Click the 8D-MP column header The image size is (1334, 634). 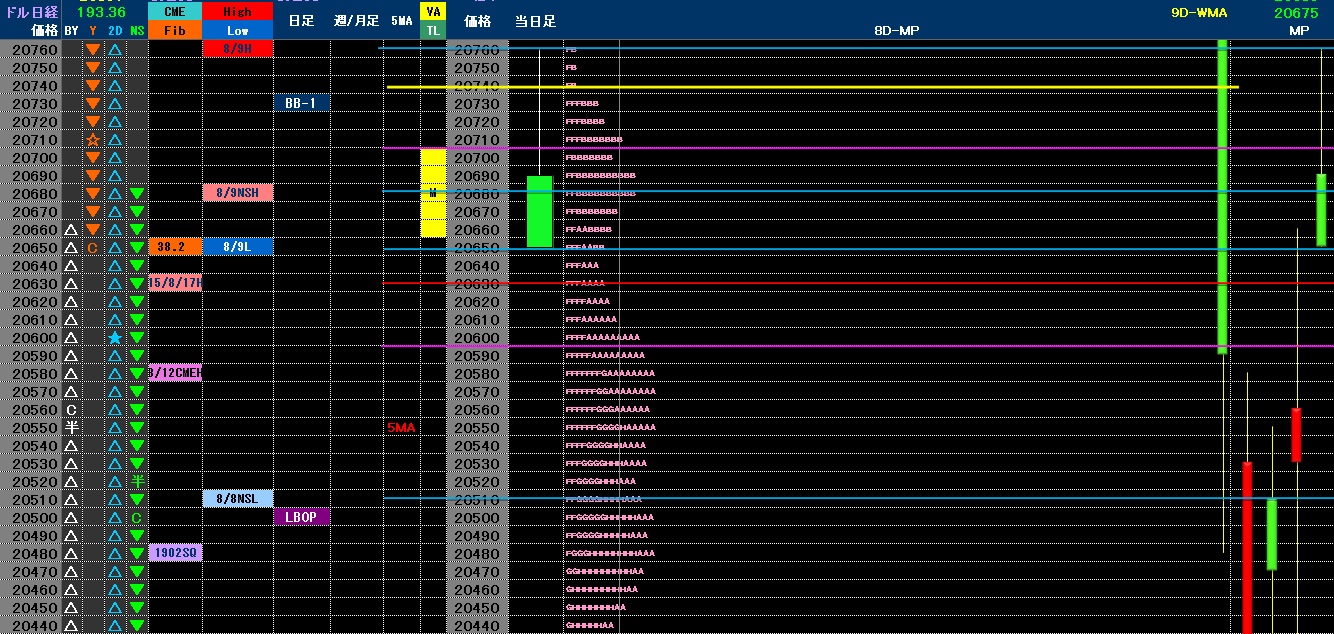point(896,31)
